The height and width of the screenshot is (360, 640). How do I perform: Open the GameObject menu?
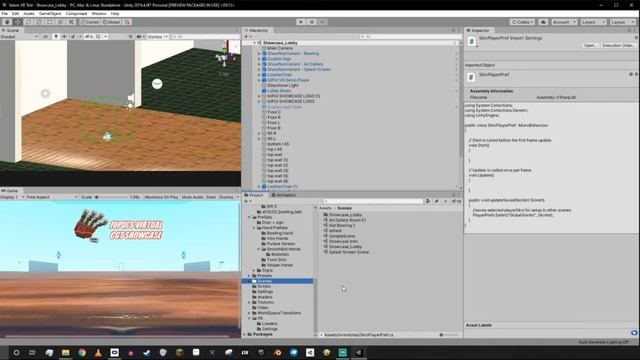50,13
